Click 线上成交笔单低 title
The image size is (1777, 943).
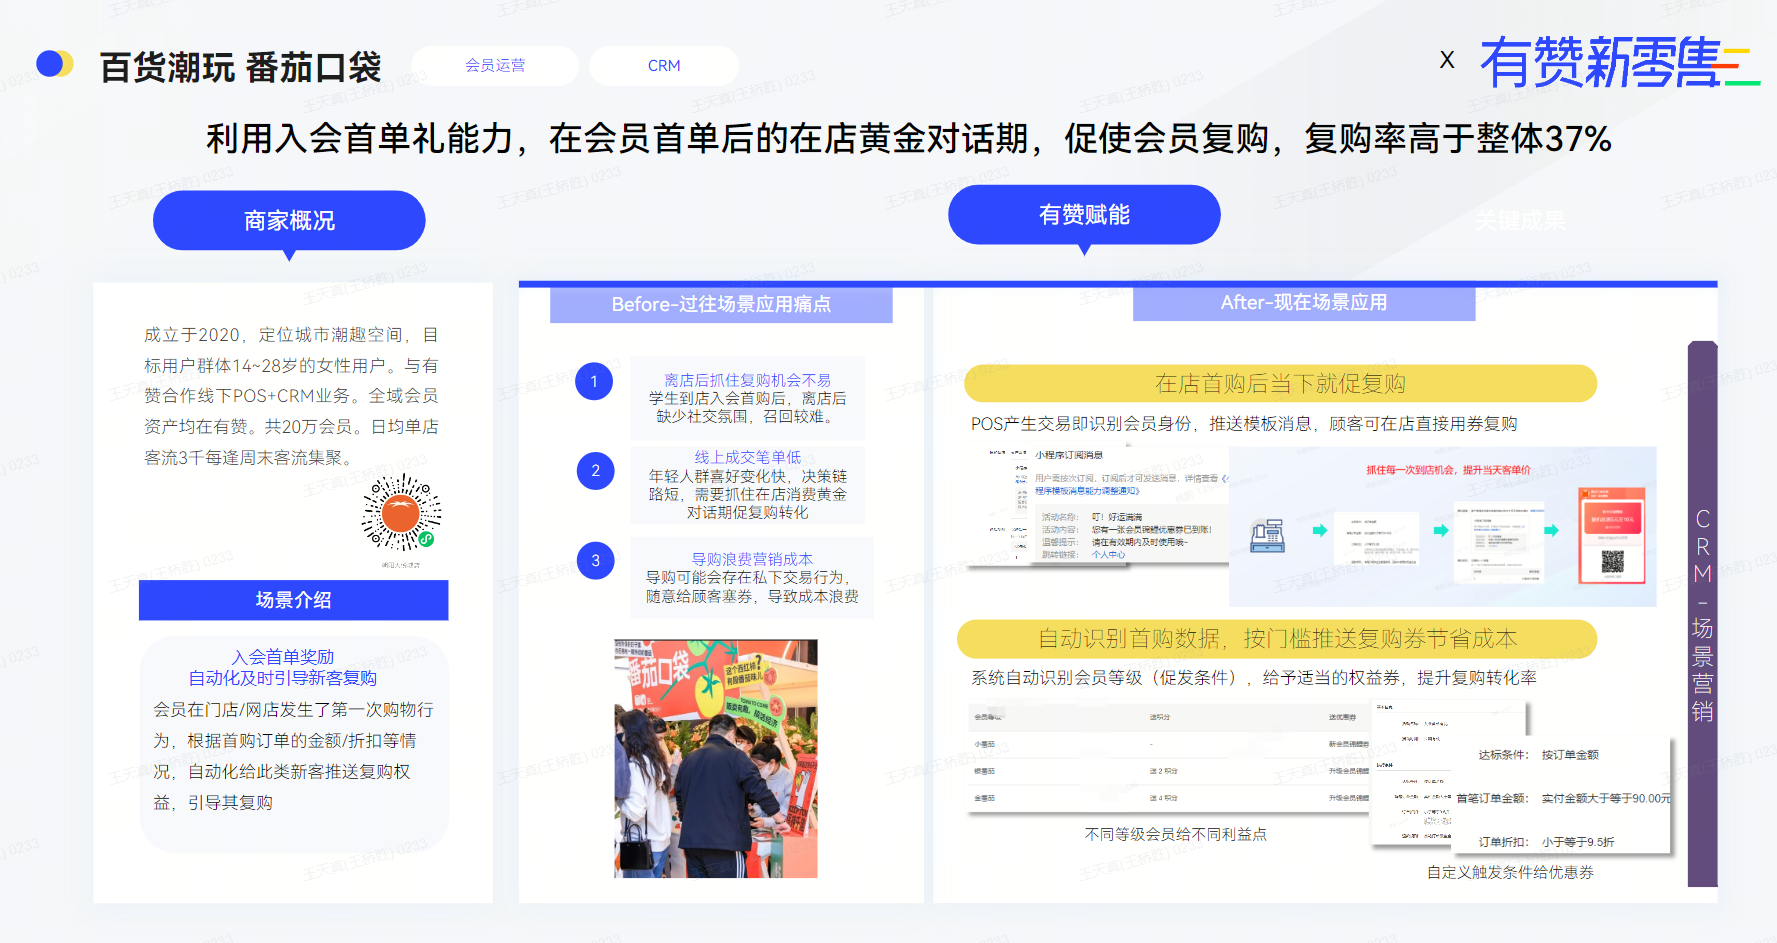(x=747, y=457)
